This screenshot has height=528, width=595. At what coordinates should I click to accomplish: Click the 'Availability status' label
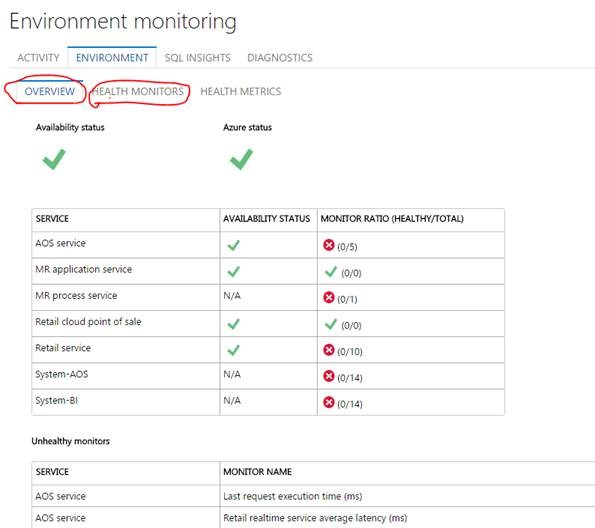pos(70,128)
